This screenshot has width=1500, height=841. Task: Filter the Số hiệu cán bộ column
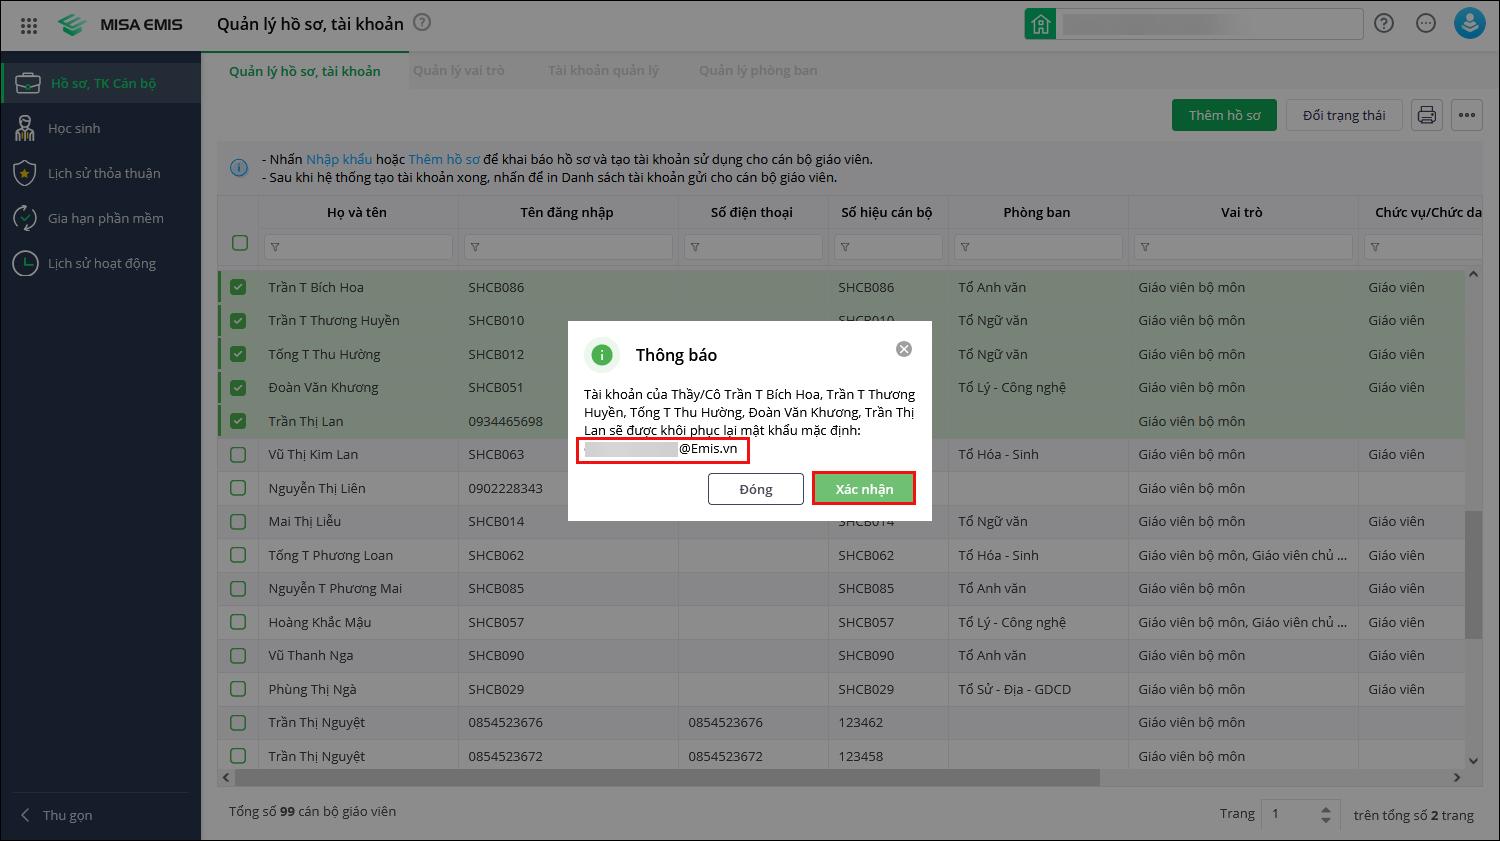click(x=888, y=247)
